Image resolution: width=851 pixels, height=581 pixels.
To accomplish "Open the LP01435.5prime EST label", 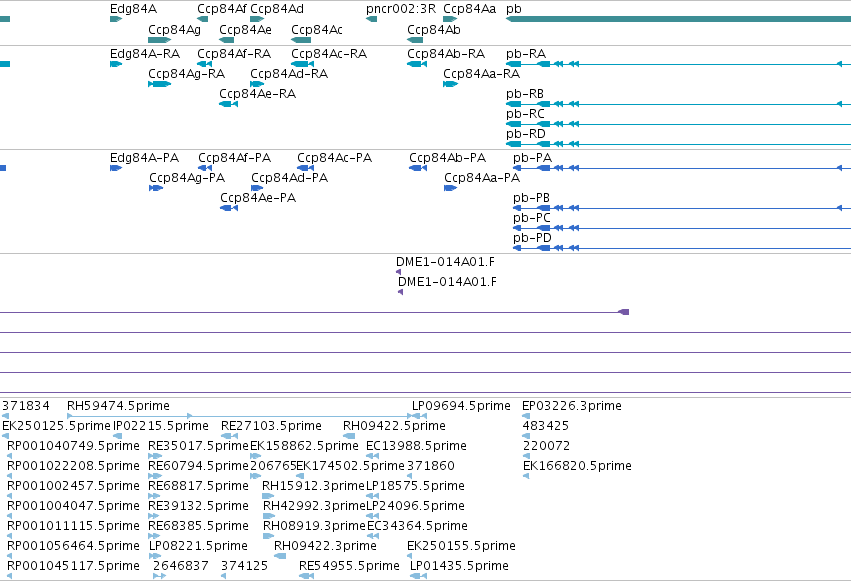I will pyautogui.click(x=459, y=567).
